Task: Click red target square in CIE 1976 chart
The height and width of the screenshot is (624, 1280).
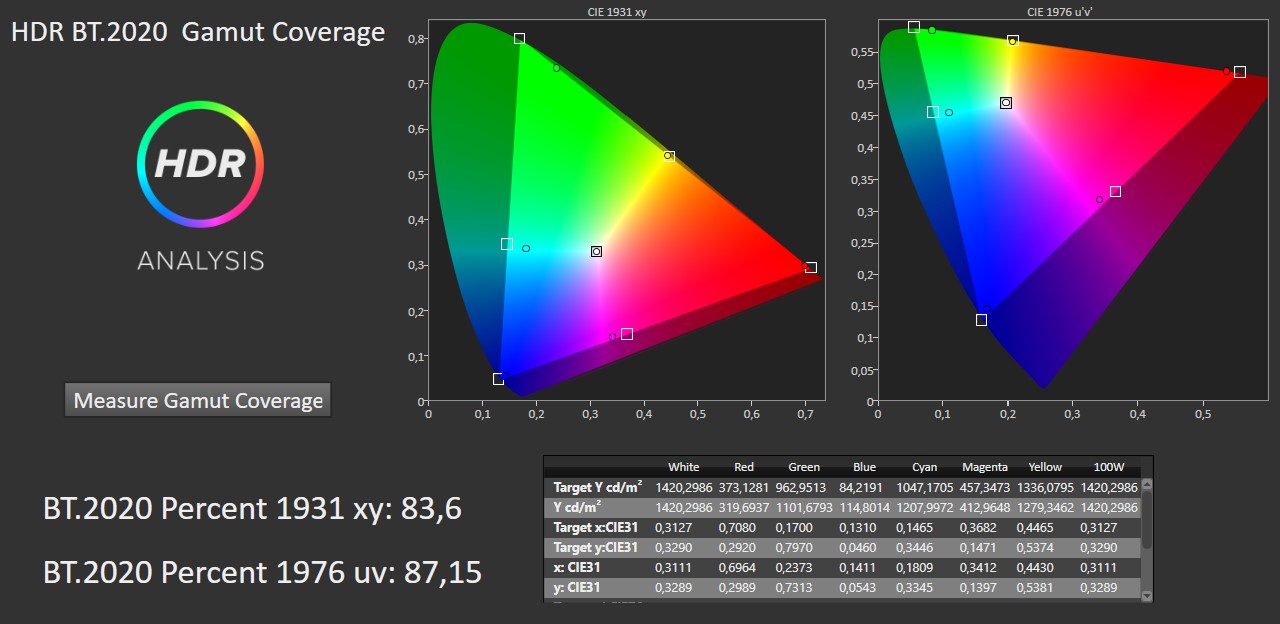Action: 1239,72
